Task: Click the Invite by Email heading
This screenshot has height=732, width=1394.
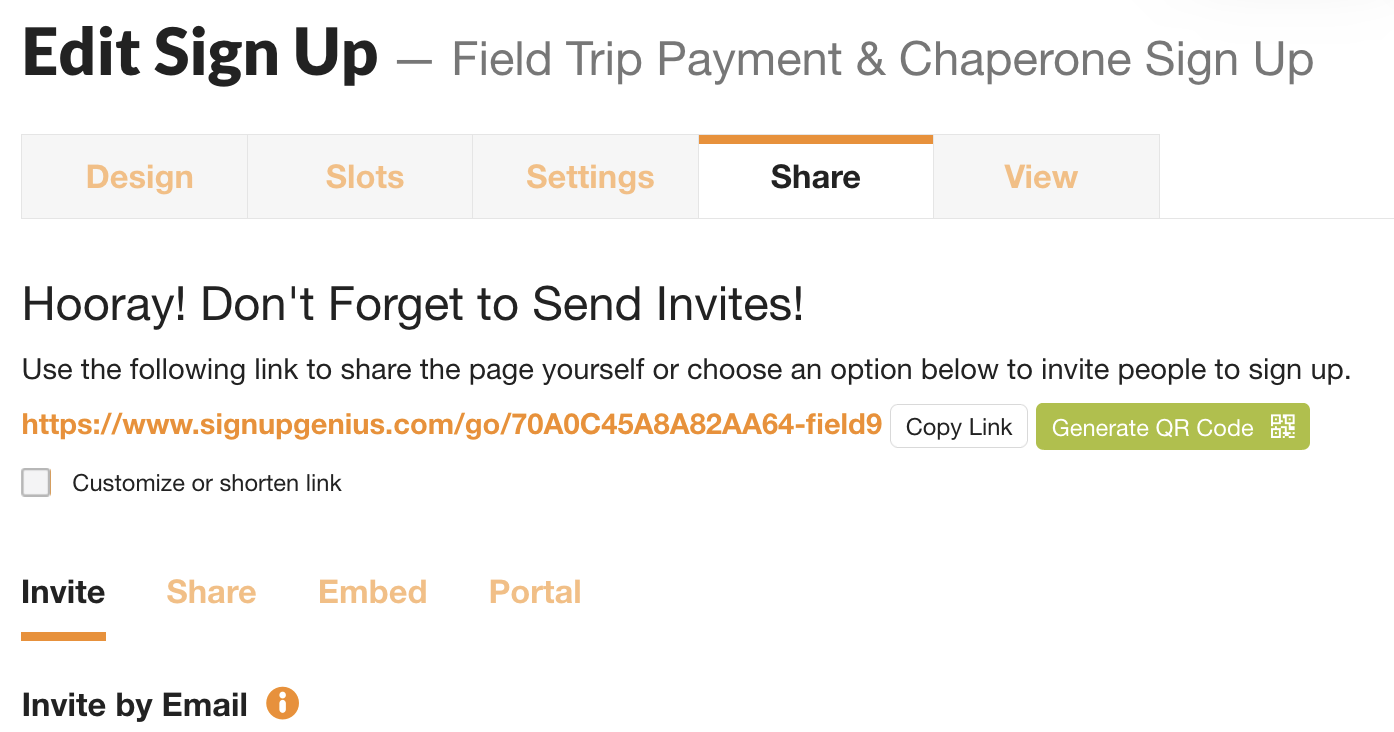Action: 133,704
